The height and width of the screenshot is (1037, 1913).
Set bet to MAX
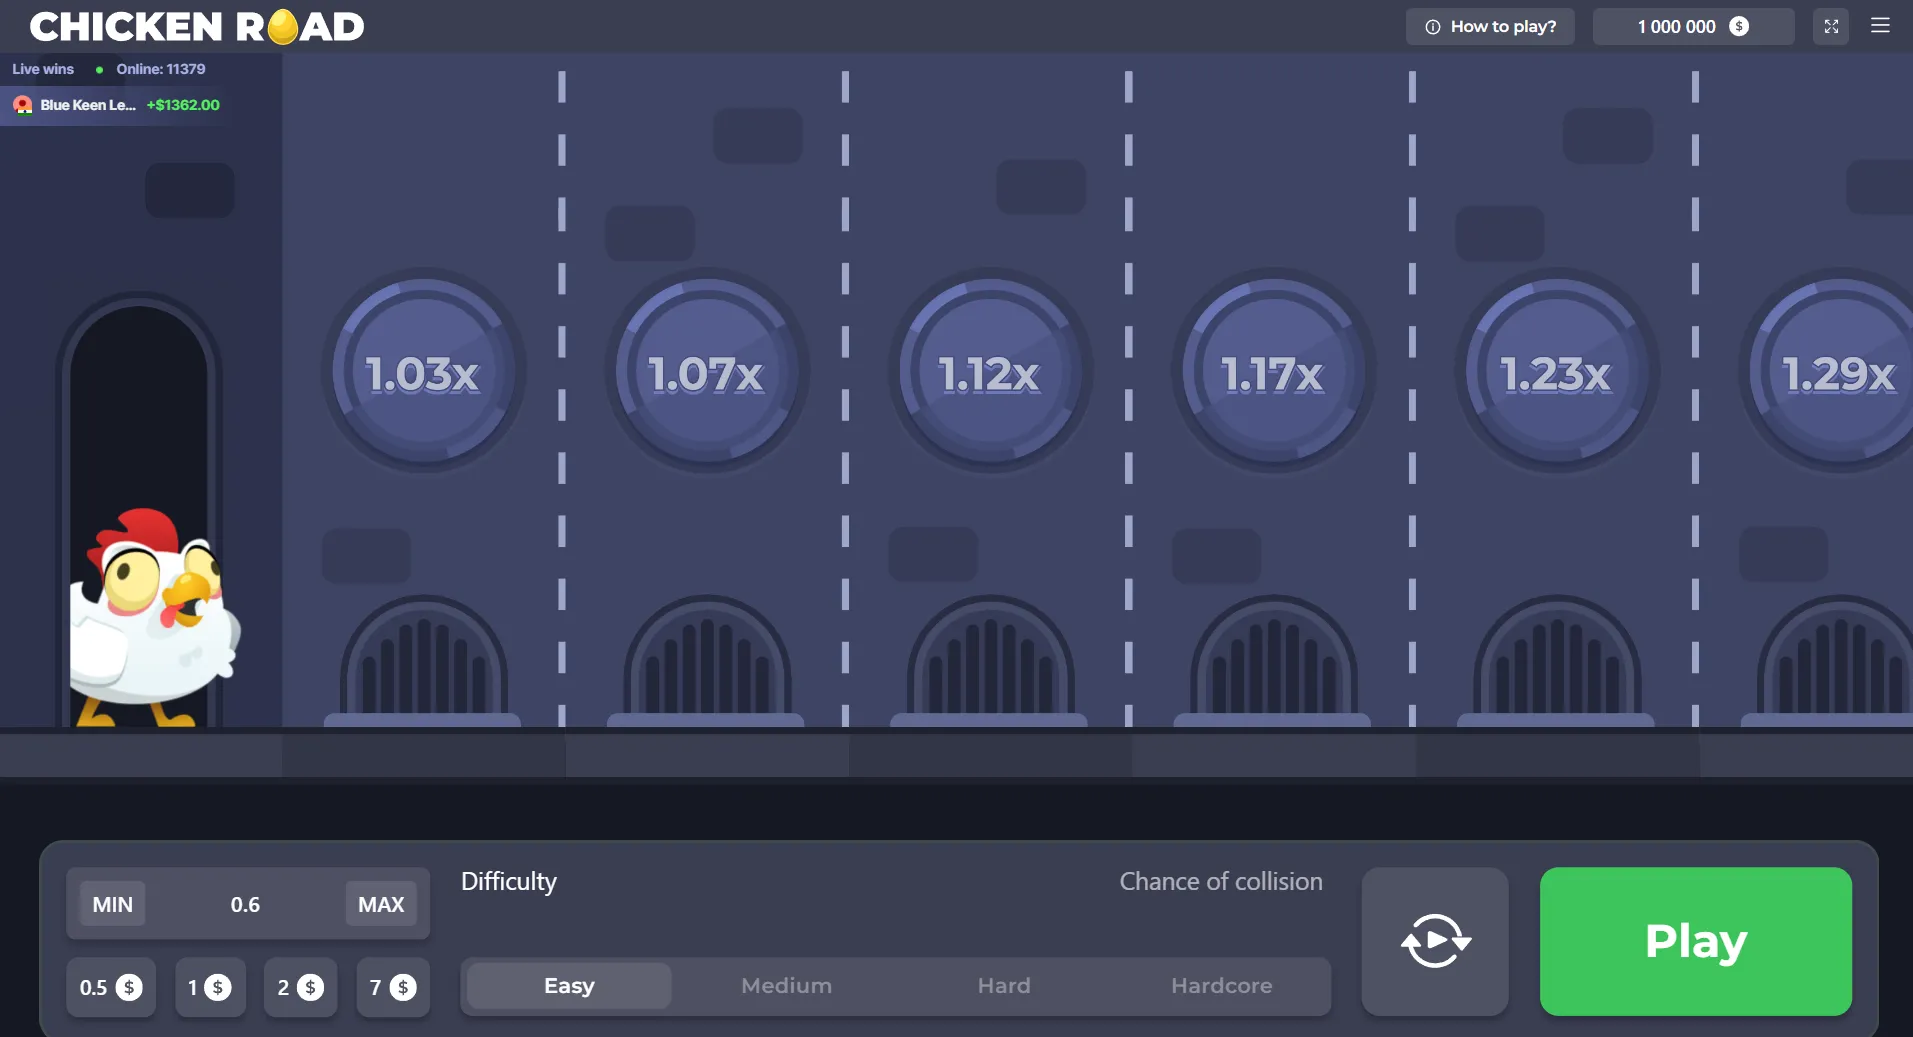(x=381, y=904)
